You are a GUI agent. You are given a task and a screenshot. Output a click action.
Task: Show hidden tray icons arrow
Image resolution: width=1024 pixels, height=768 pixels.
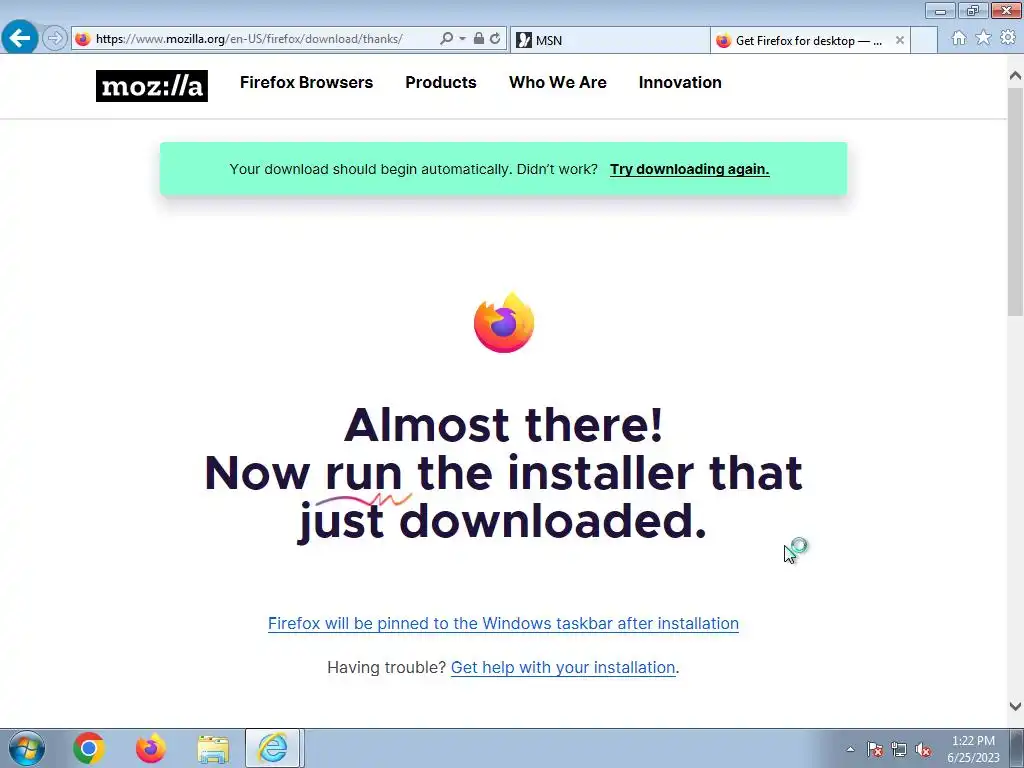(850, 749)
